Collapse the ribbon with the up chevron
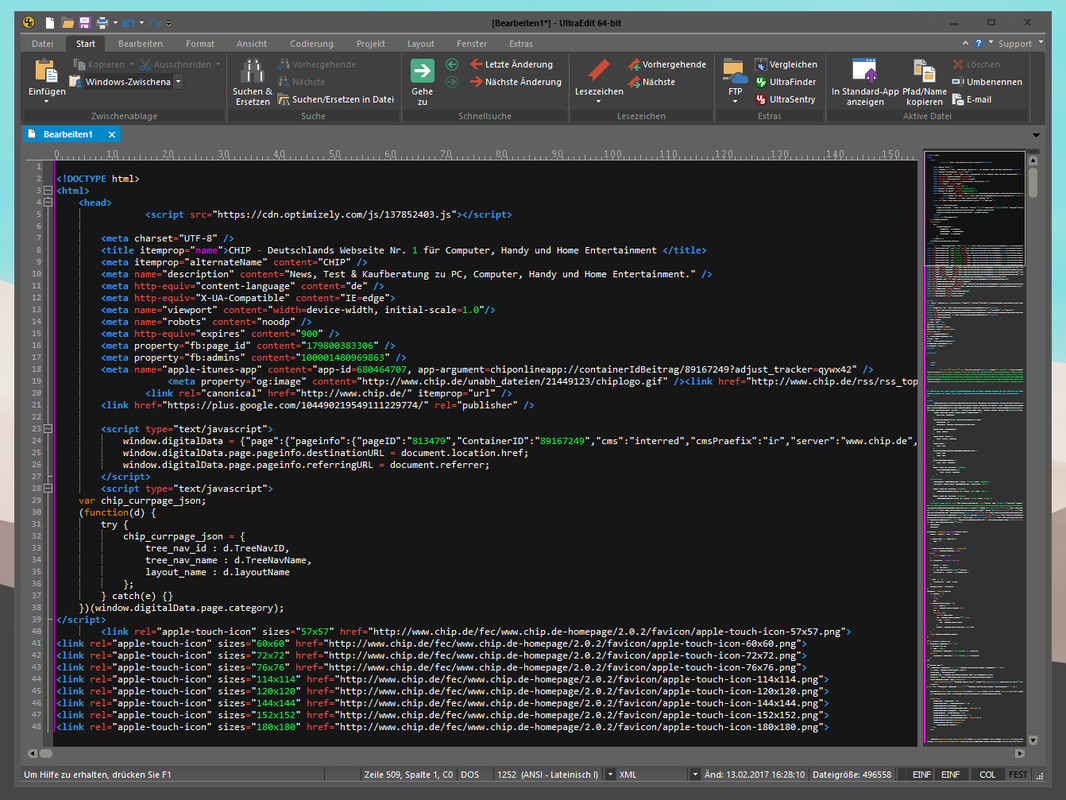Screen dimensions: 1066x800 [x=965, y=43]
